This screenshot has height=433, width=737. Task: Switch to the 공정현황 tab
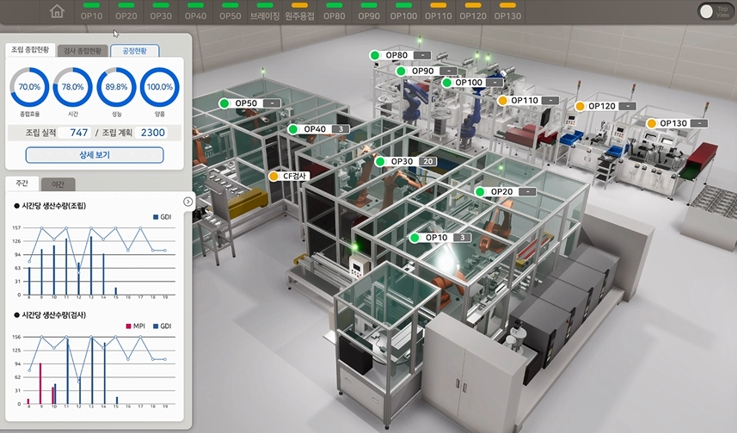point(134,50)
